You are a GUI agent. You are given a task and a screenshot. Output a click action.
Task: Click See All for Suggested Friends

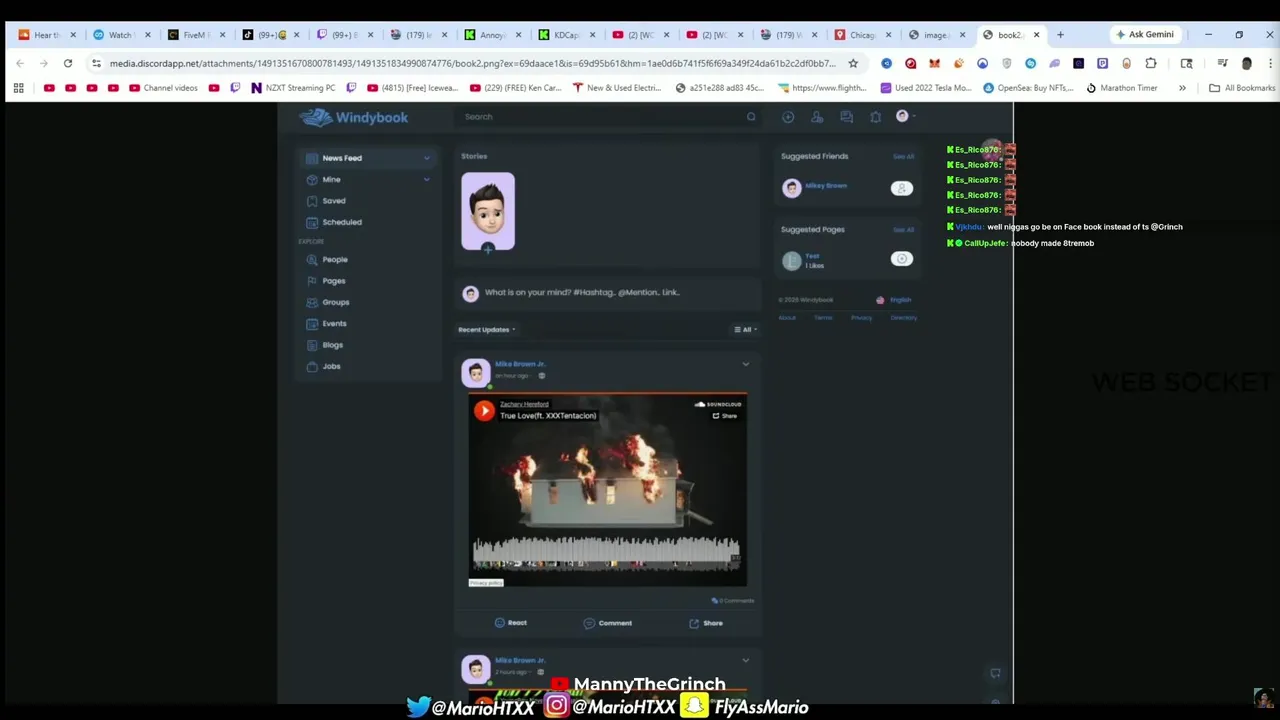[x=903, y=157]
